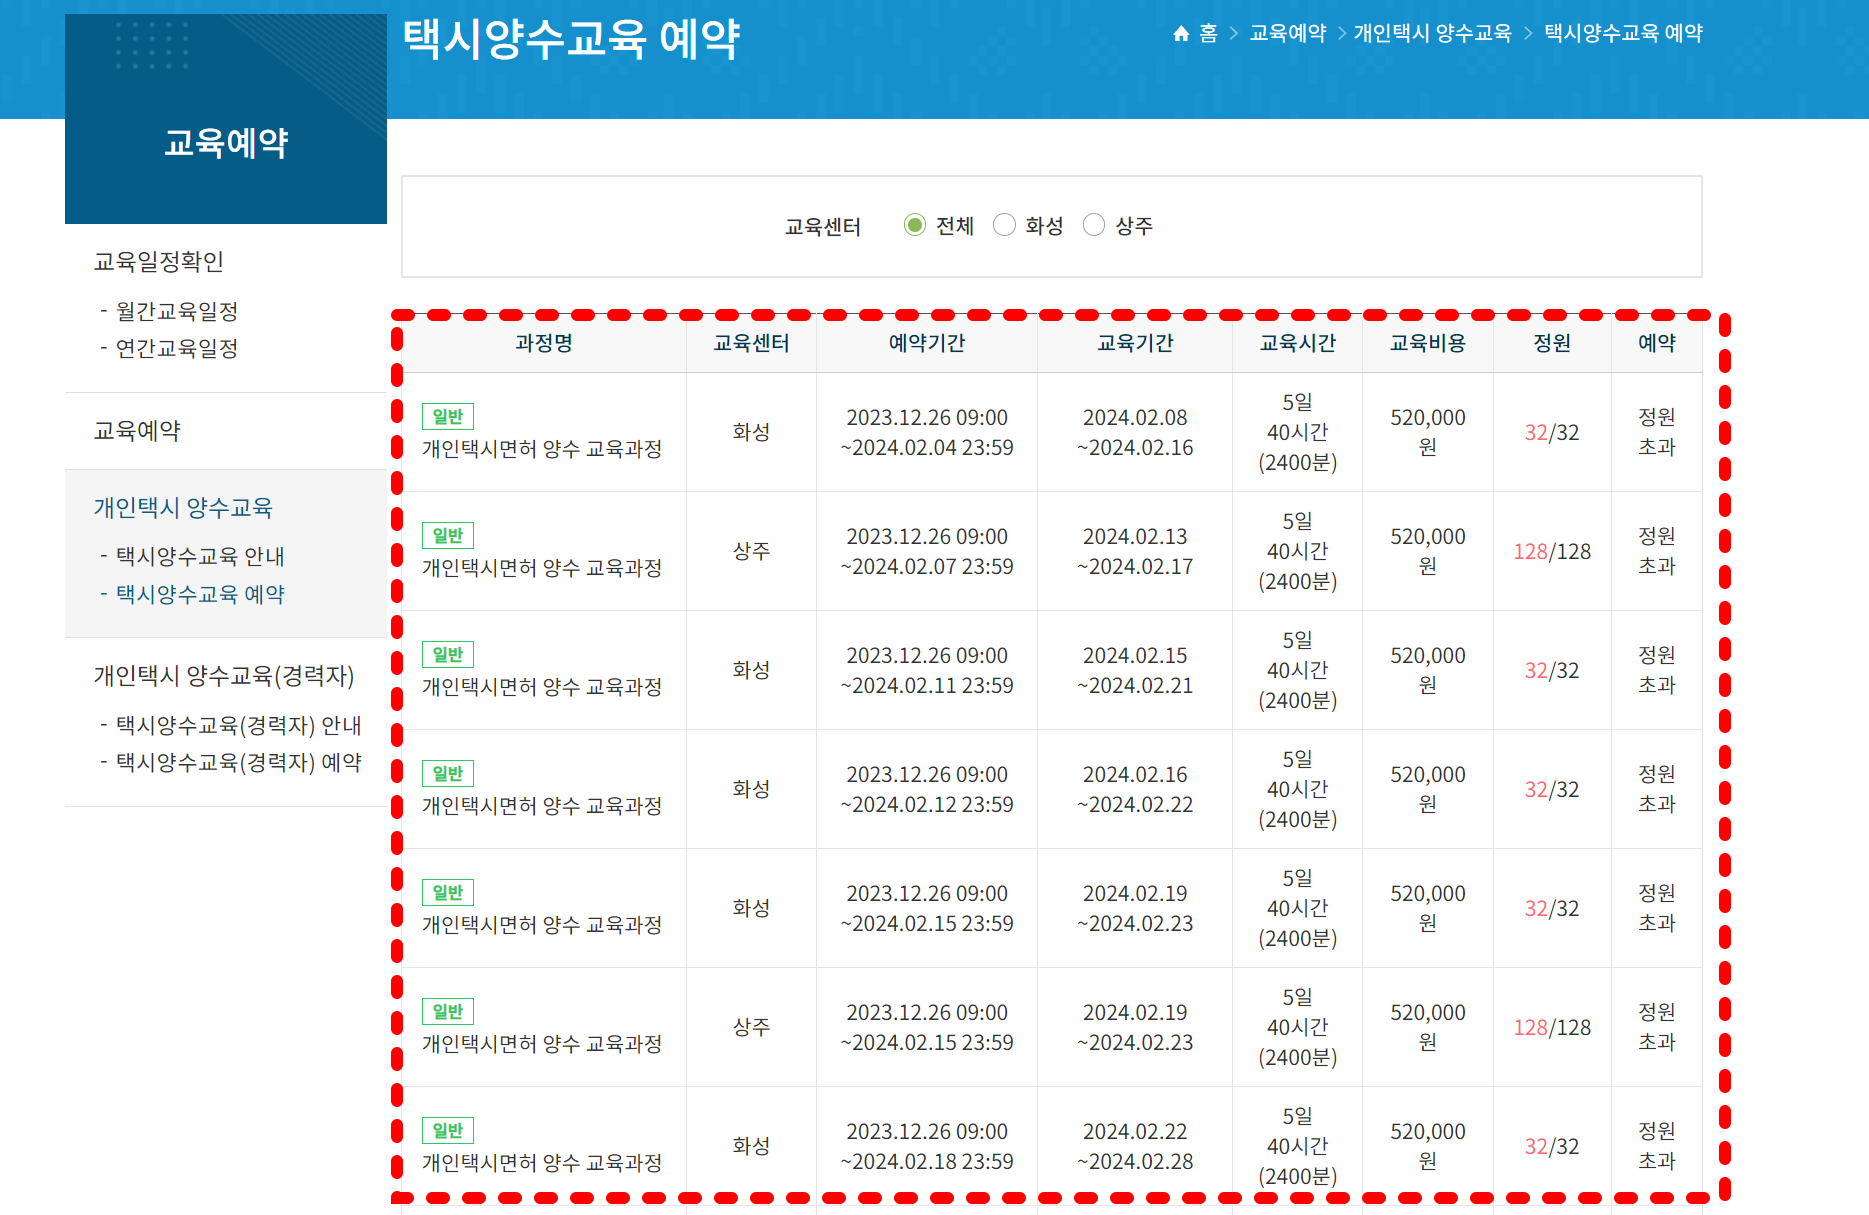1869x1215 pixels.
Task: Click 일반 badge in 2024.02.16 education row
Action: coord(448,773)
